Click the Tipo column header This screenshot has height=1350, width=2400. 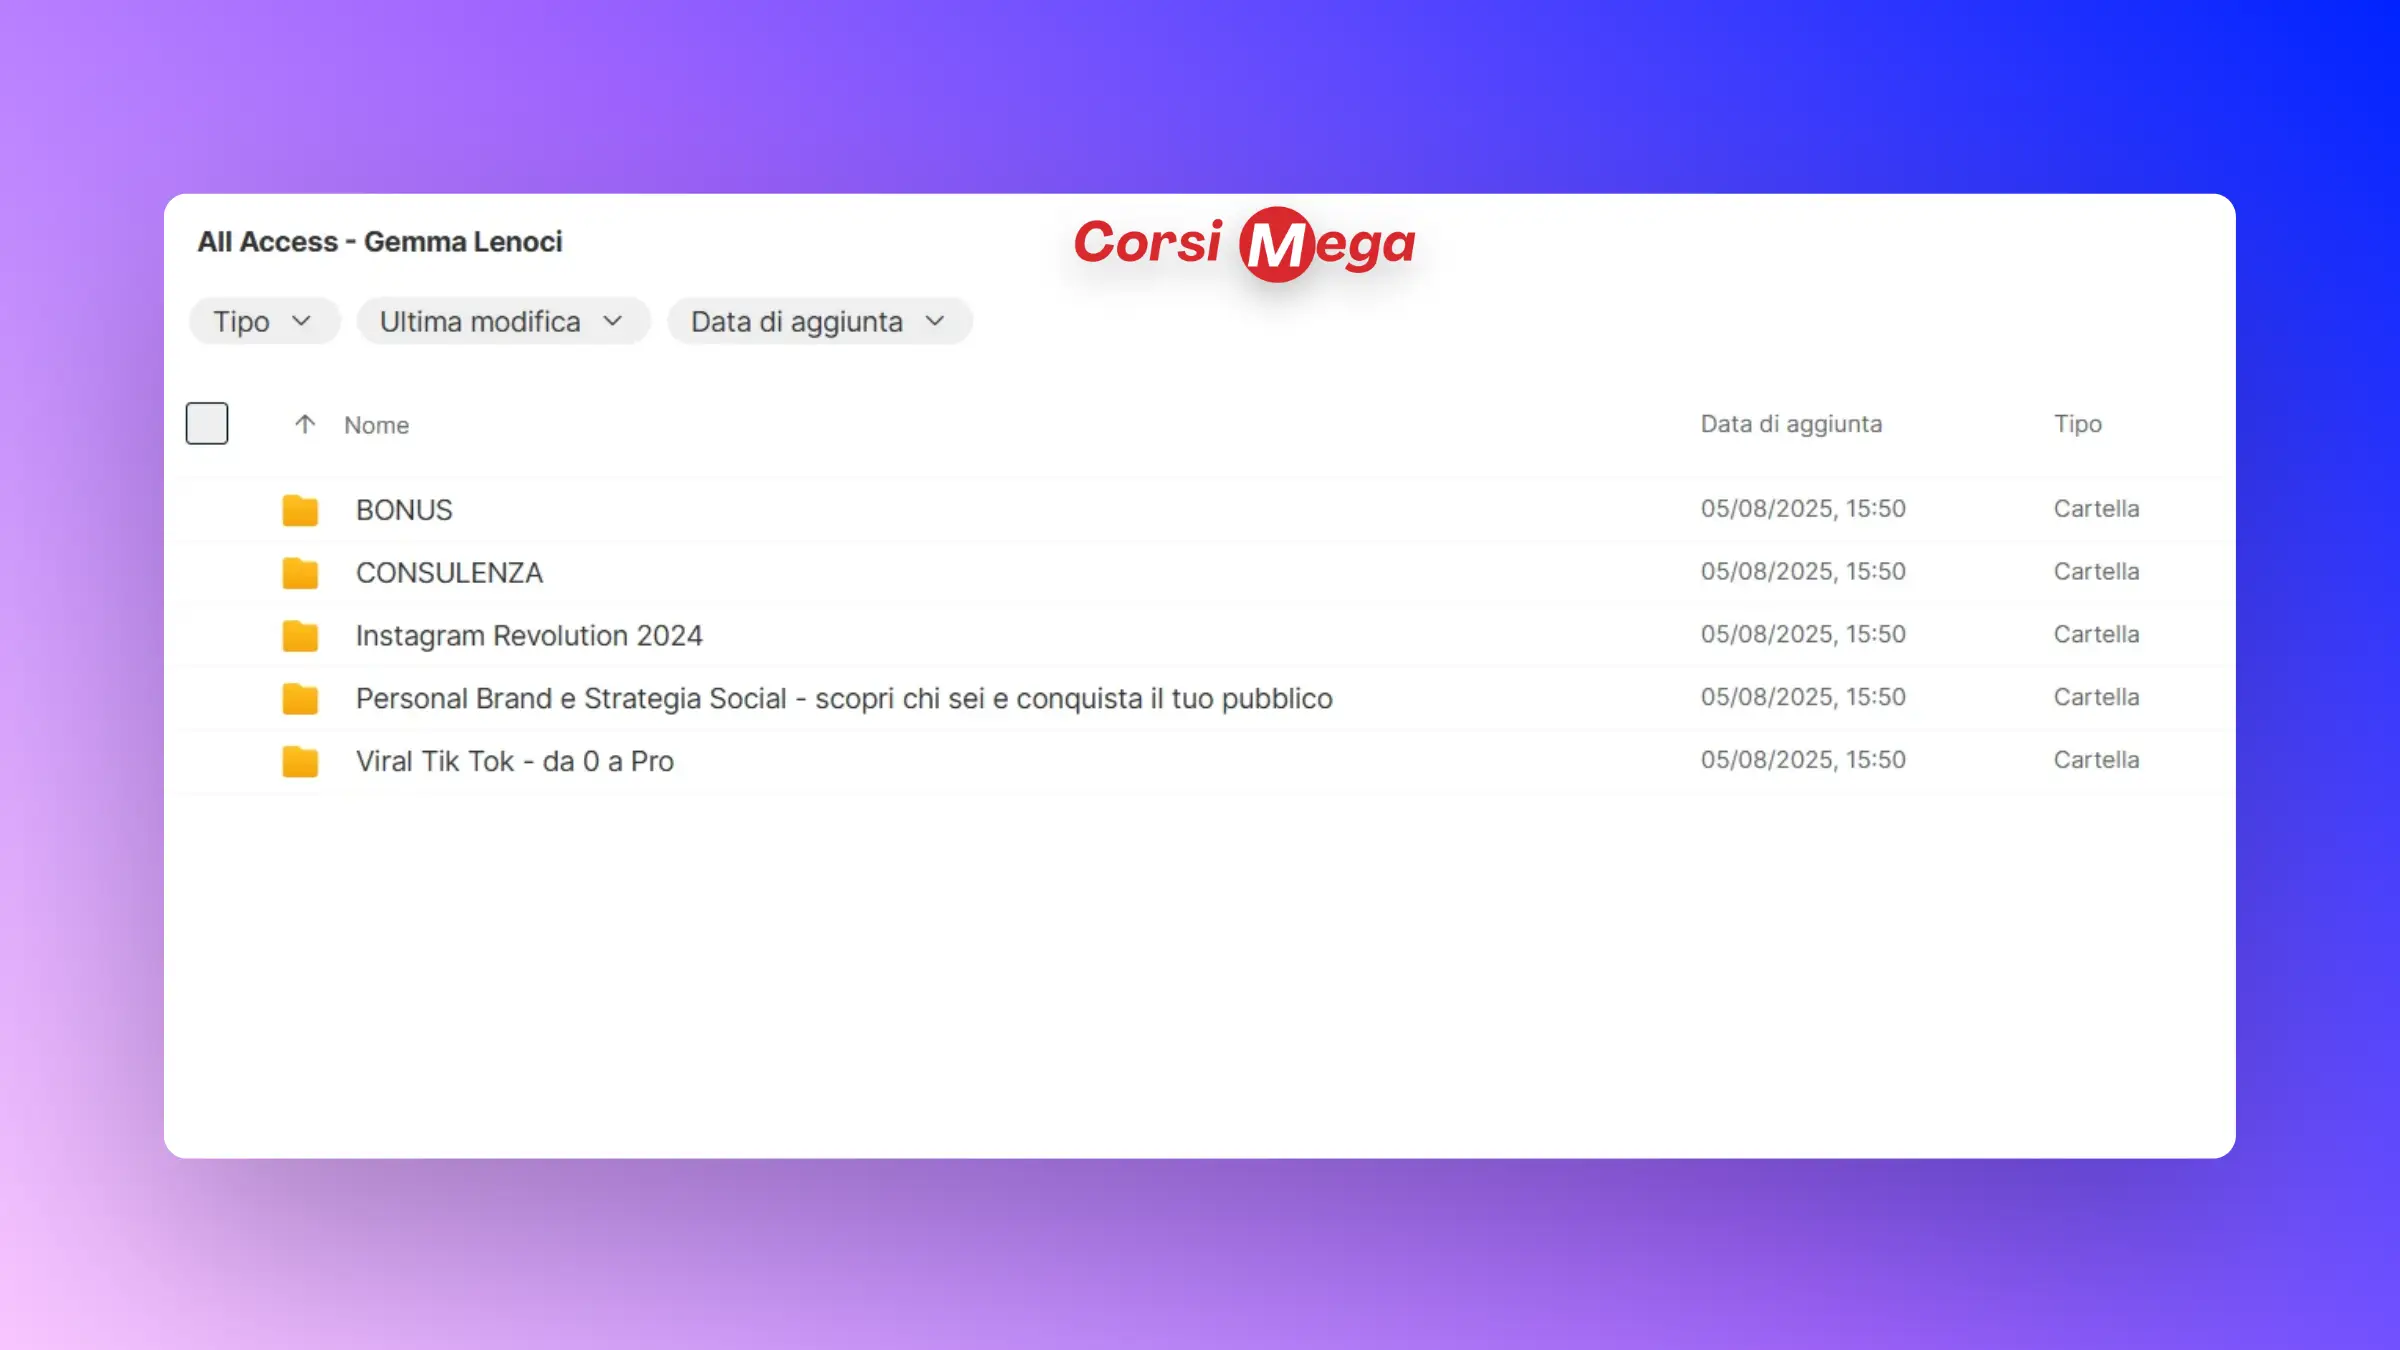point(2077,424)
